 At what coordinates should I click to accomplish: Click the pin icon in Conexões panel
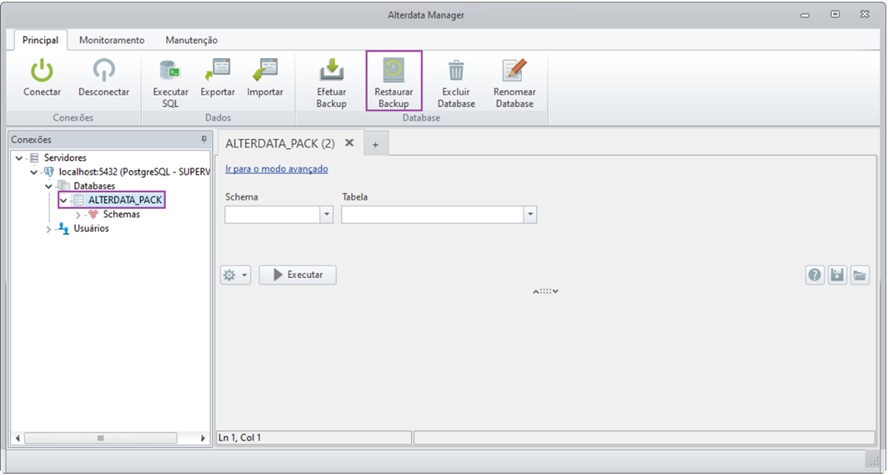pyautogui.click(x=204, y=139)
